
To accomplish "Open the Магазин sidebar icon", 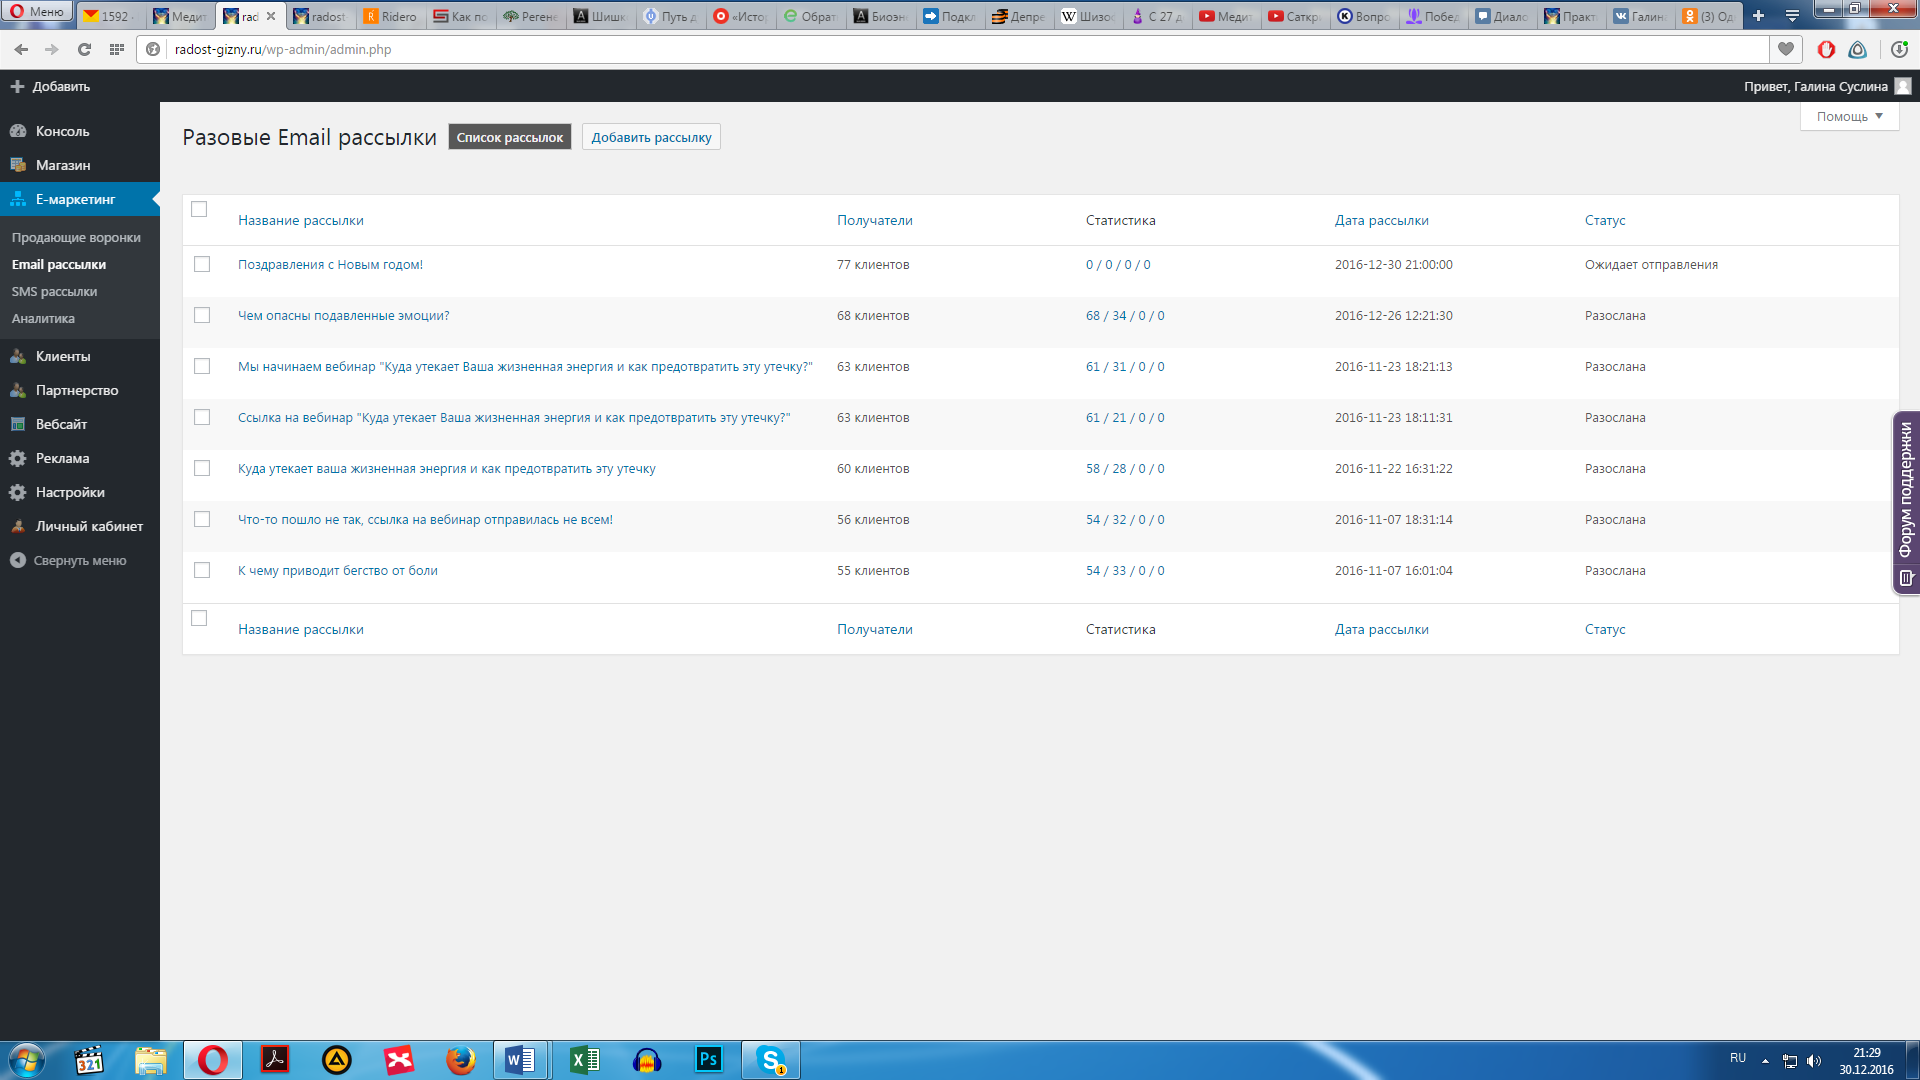I will 18,165.
